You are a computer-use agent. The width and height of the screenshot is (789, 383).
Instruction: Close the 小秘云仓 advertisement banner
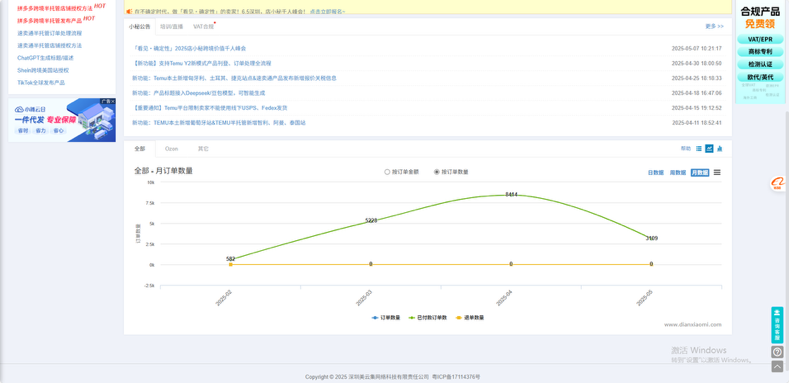coord(113,102)
